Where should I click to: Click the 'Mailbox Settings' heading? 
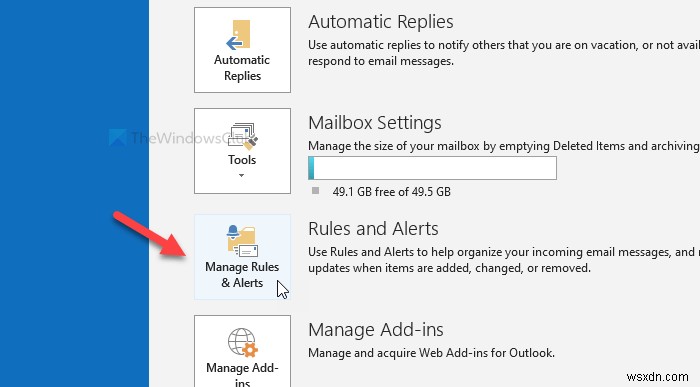[375, 123]
